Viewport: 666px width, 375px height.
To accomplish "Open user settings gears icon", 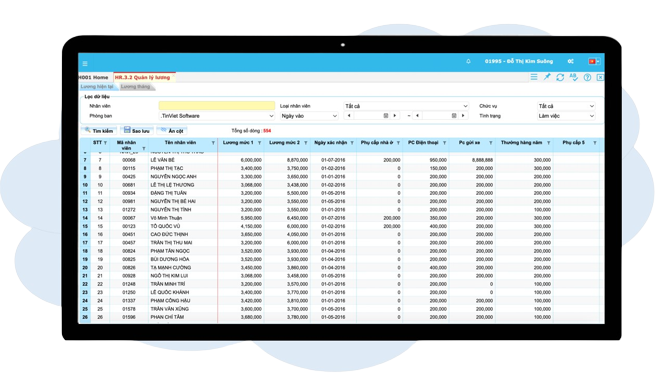I will pyautogui.click(x=570, y=61).
